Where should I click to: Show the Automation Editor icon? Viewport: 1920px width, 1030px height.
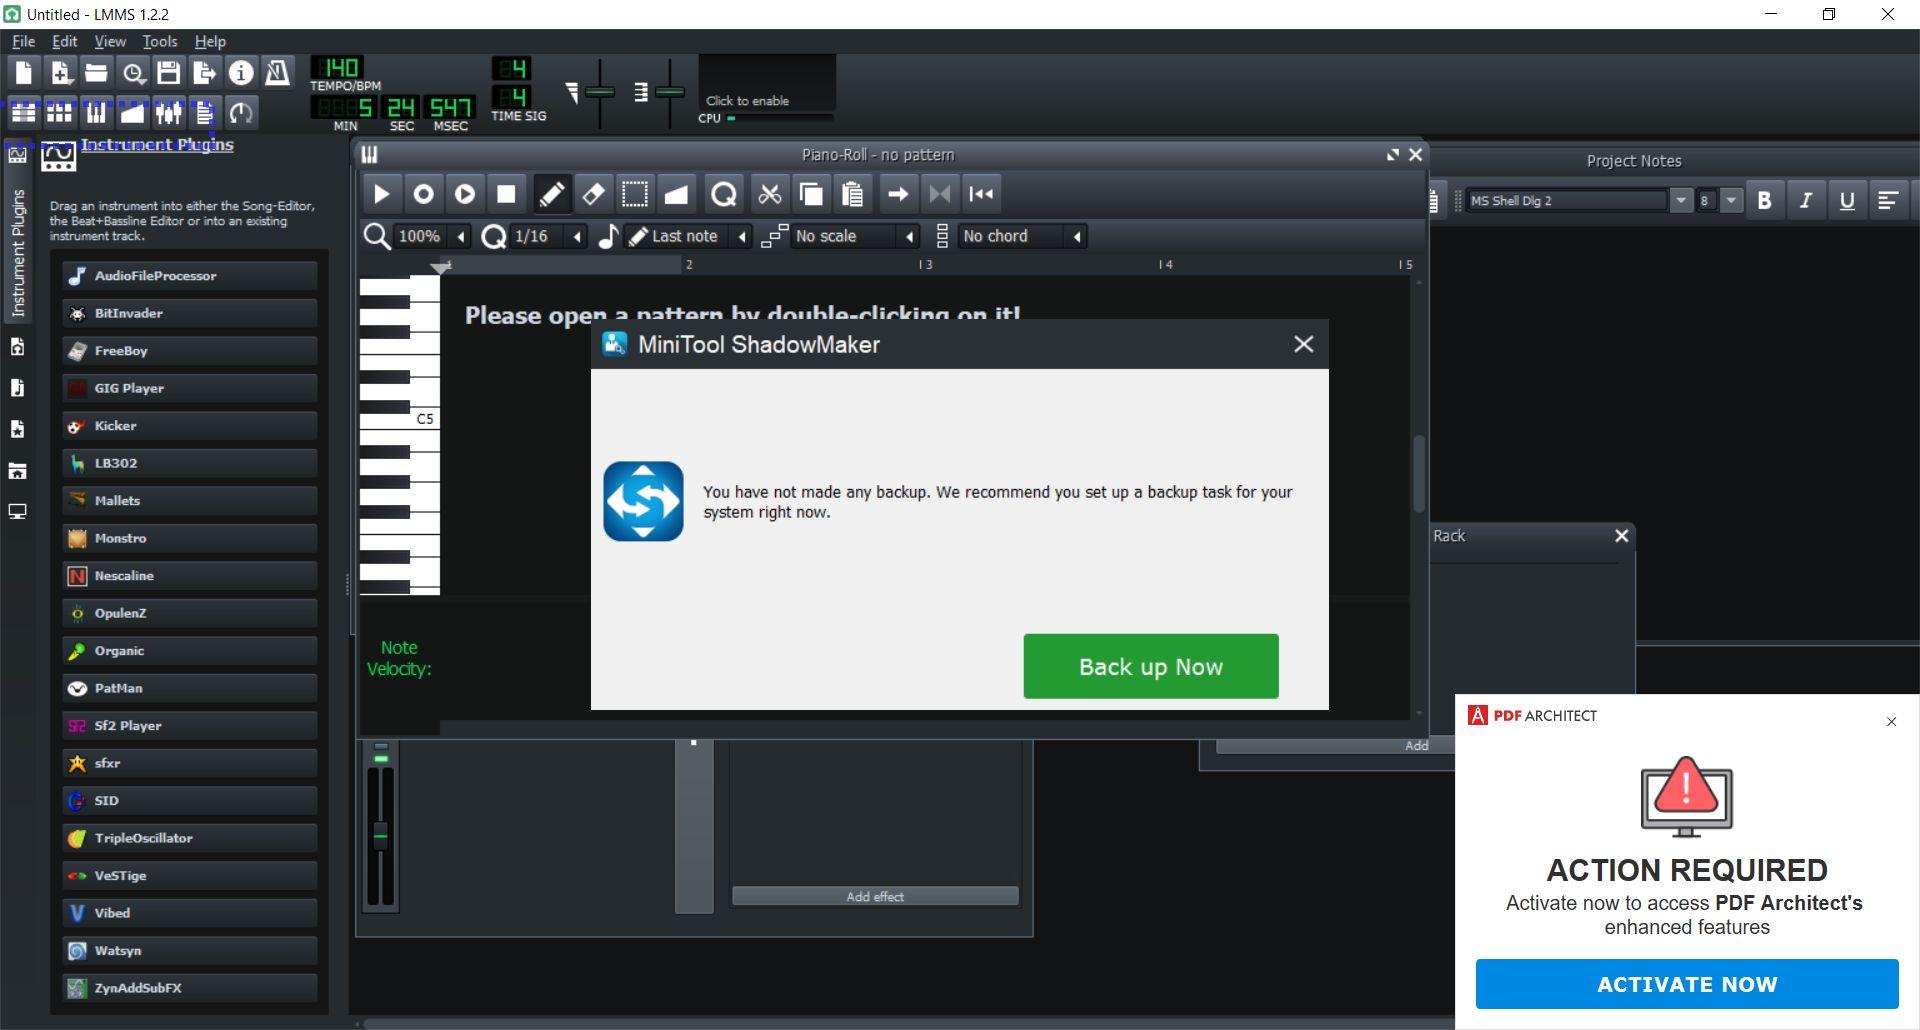tap(133, 112)
